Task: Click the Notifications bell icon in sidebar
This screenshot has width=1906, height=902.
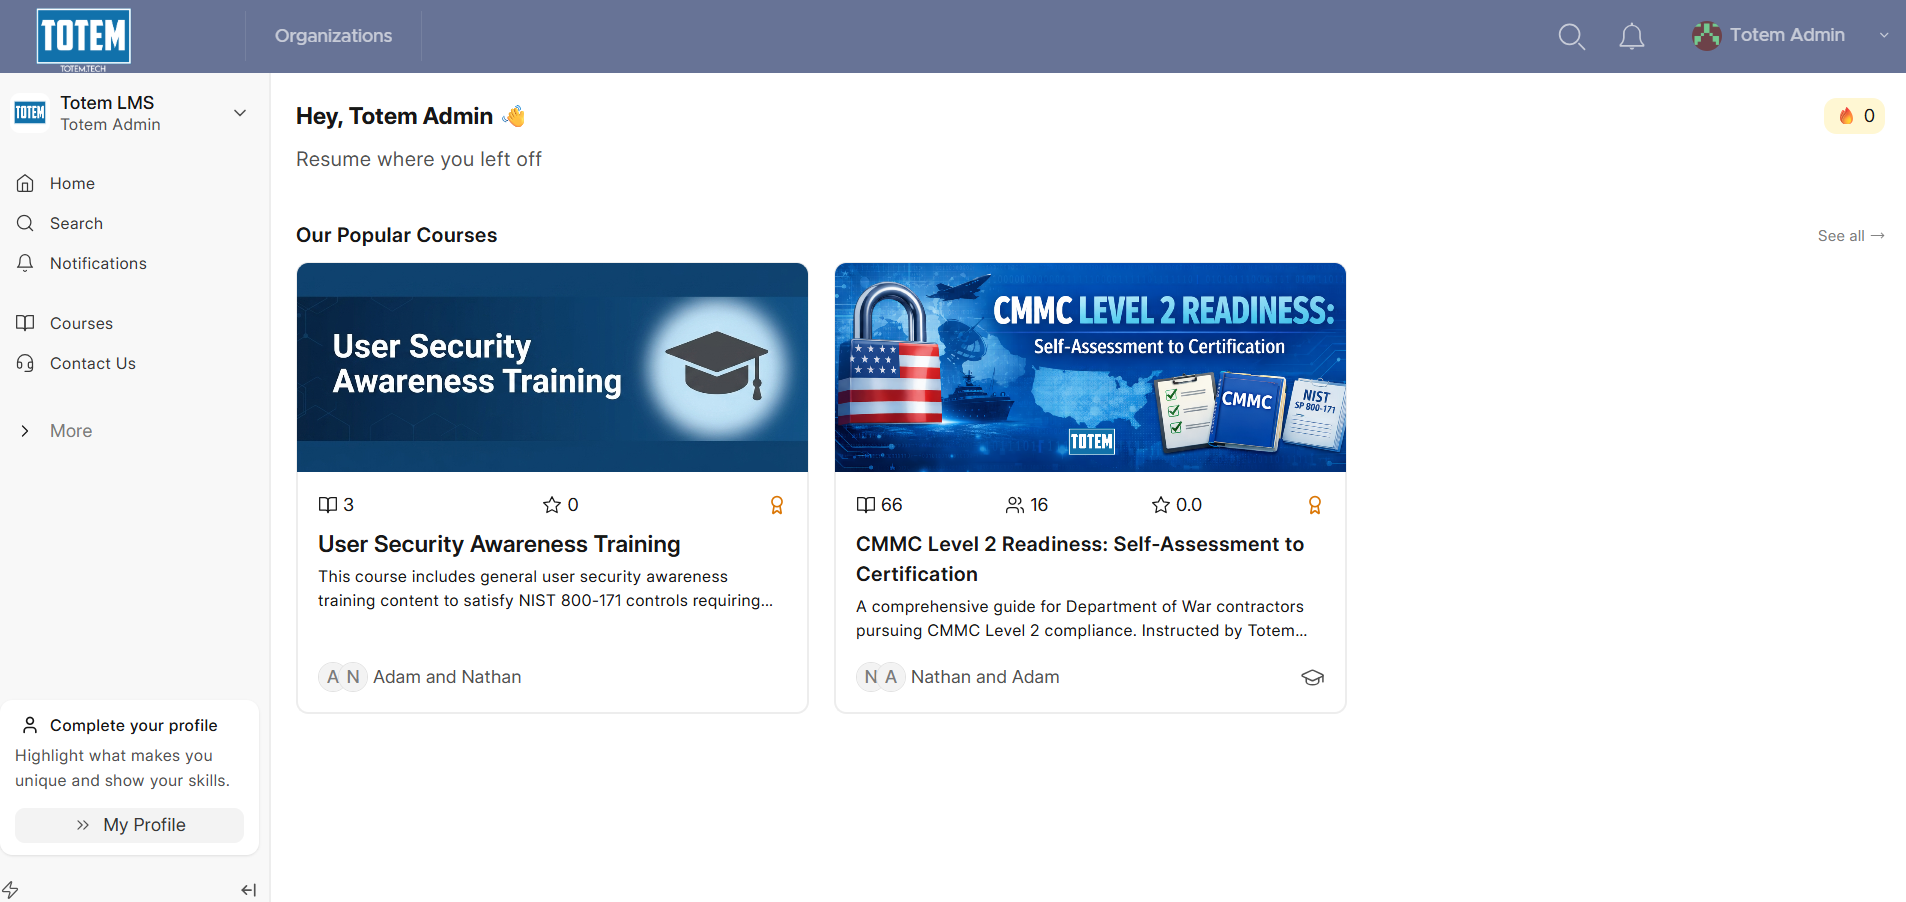Action: pos(26,263)
